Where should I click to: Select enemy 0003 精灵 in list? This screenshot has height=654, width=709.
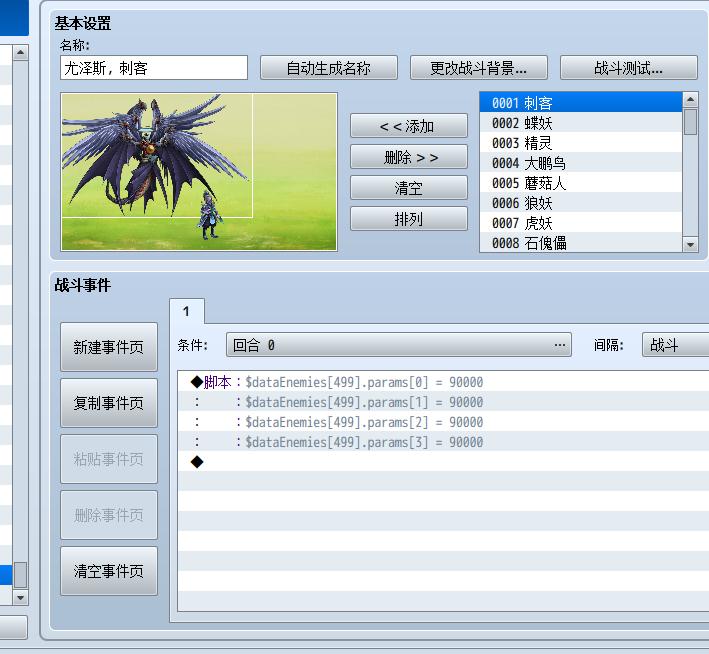pos(581,142)
